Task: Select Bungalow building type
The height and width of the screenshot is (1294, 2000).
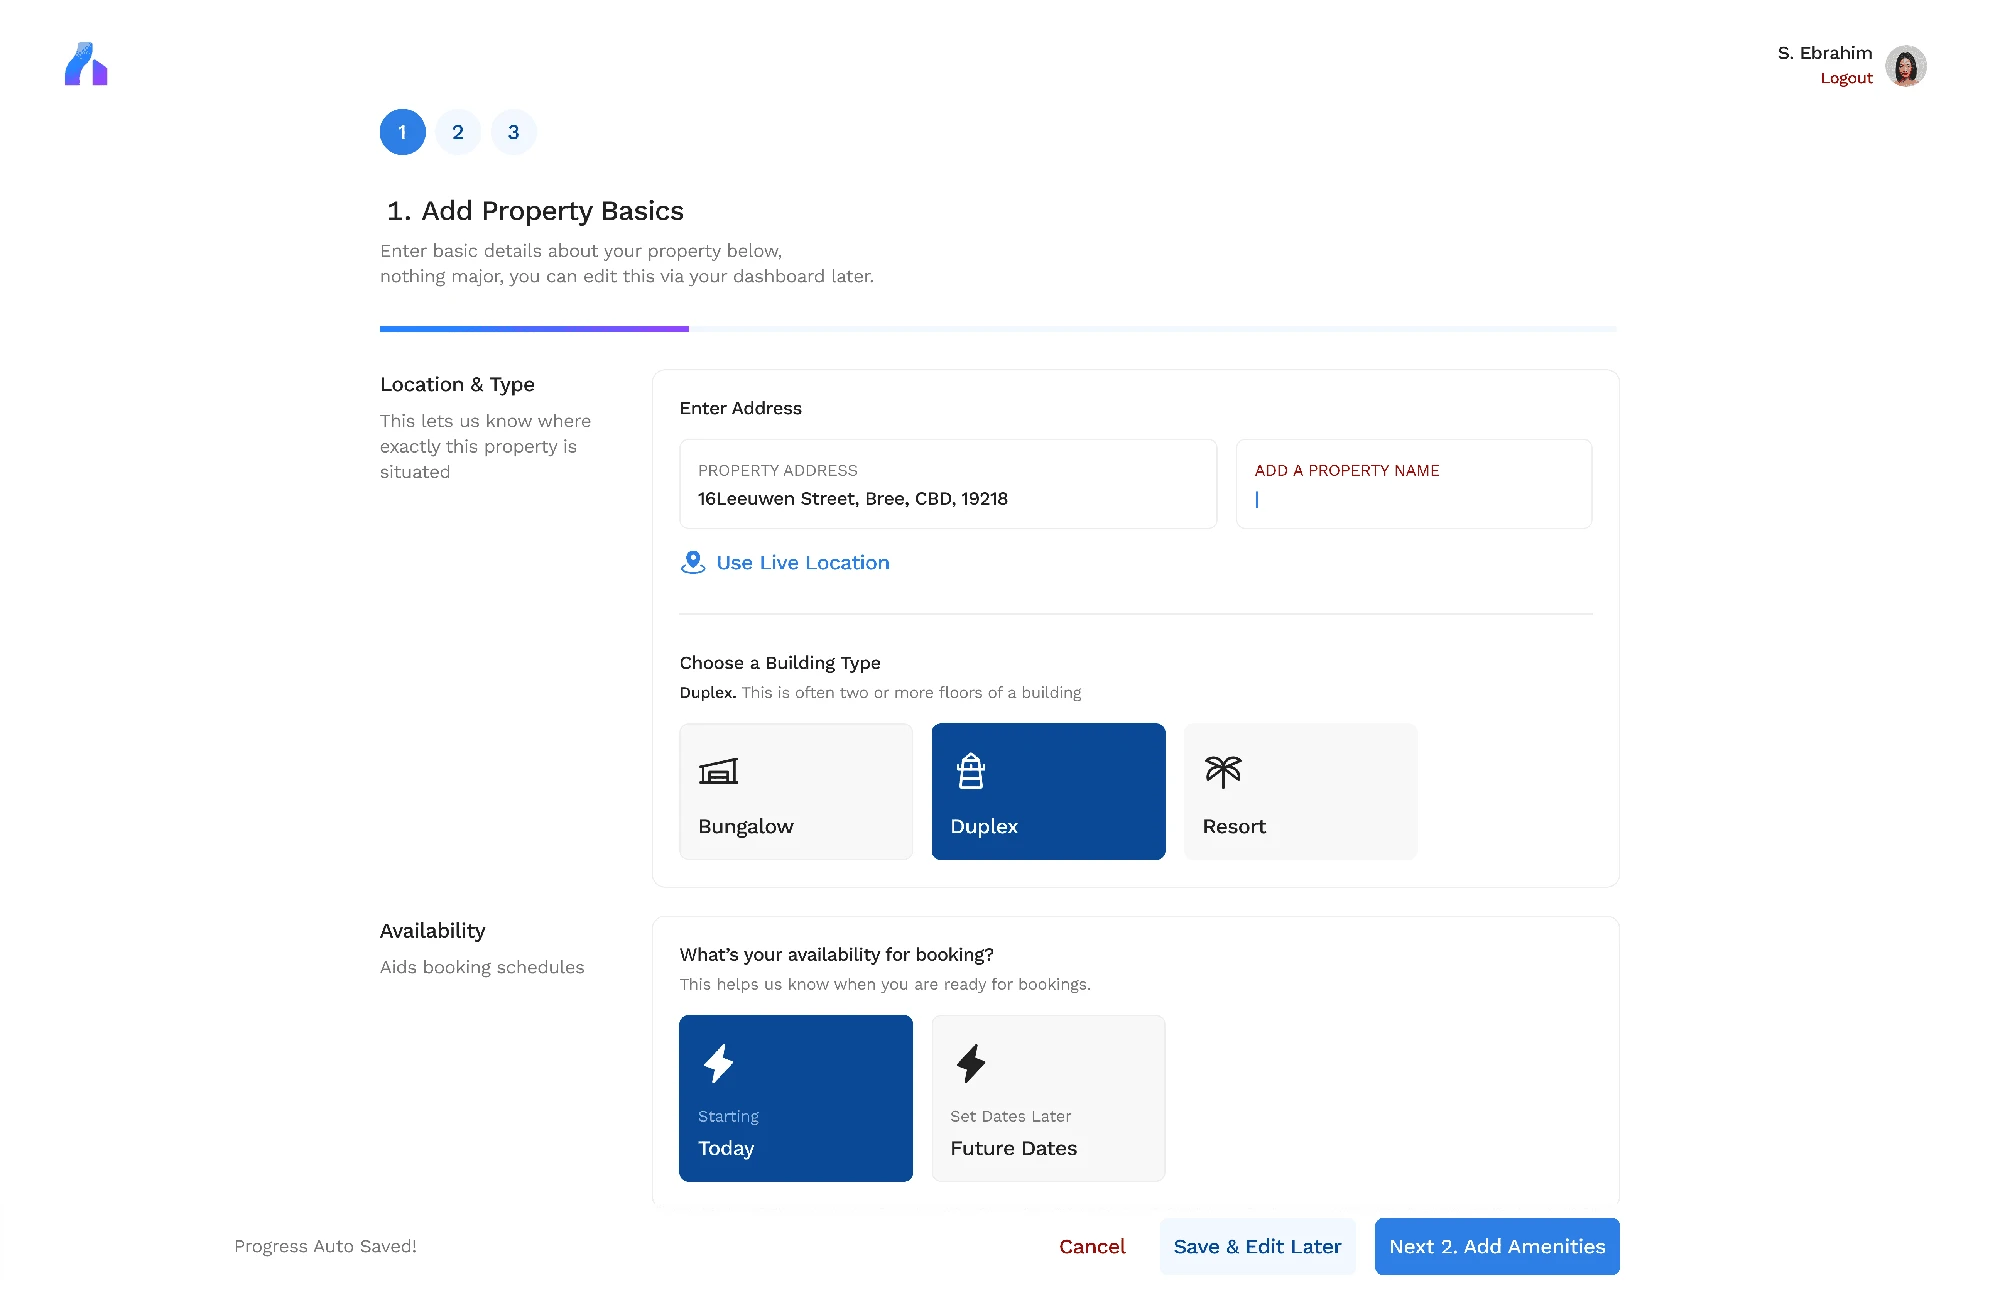Action: [796, 791]
